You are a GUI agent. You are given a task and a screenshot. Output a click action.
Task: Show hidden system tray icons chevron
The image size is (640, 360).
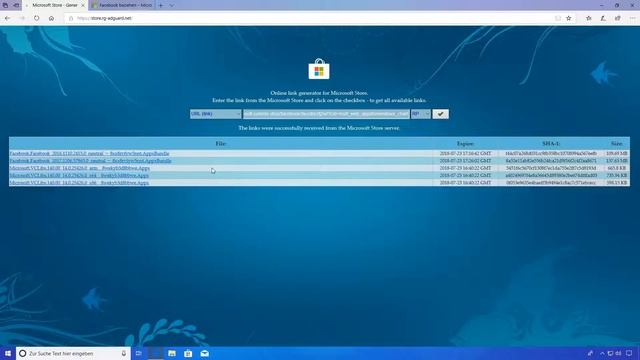[602, 353]
